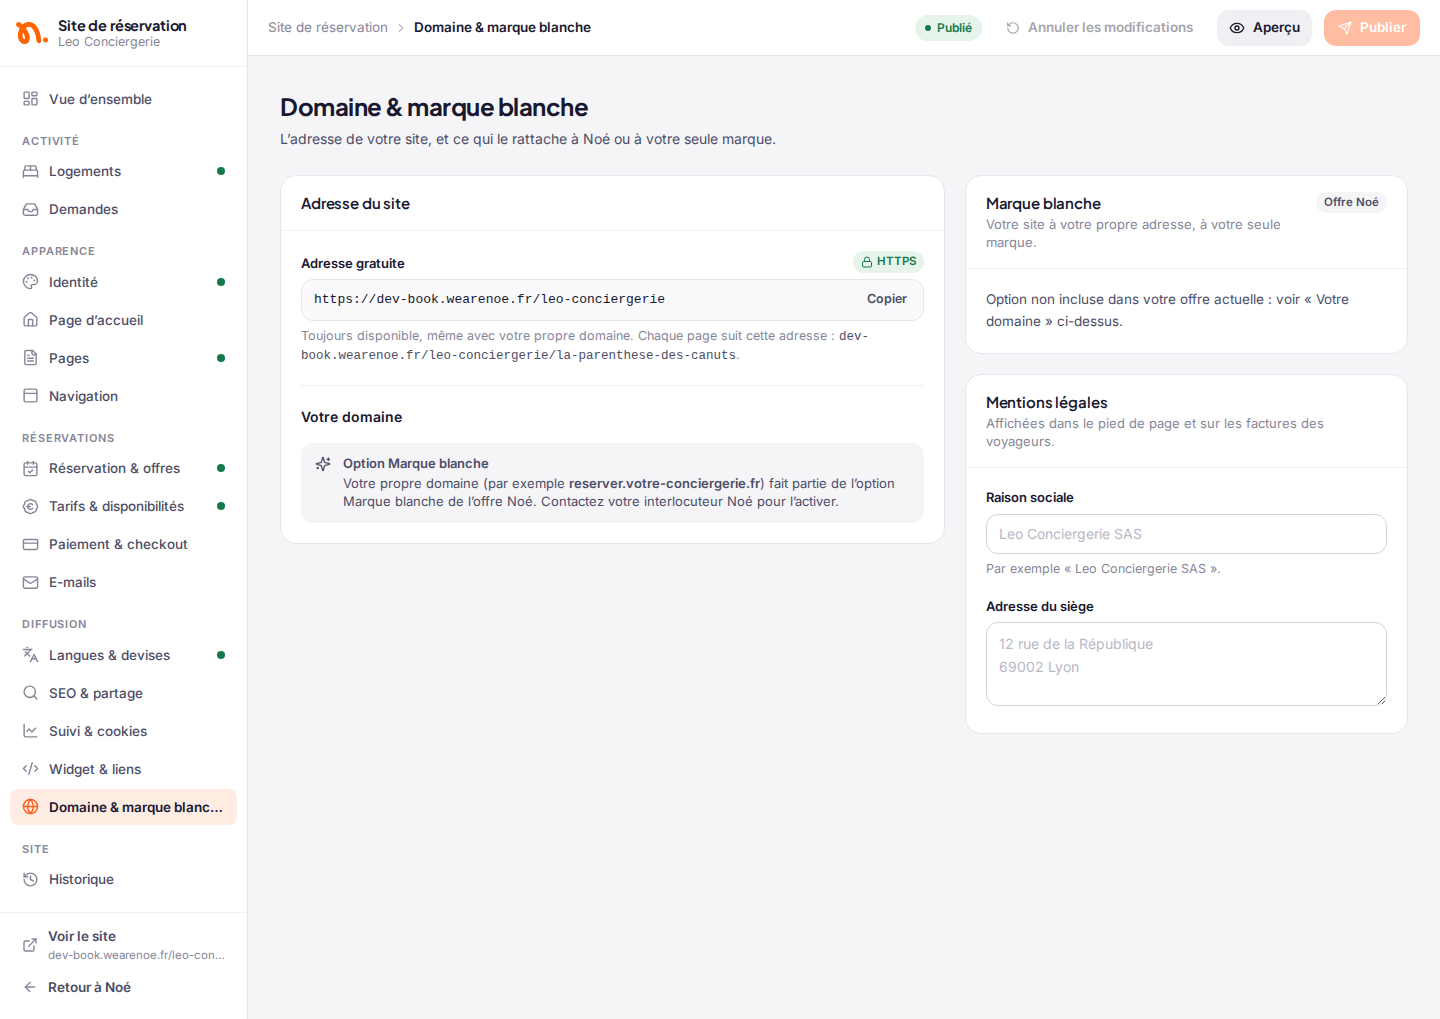This screenshot has width=1440, height=1019.
Task: Click the Option Marque blanche sparkle icon
Action: (x=323, y=464)
